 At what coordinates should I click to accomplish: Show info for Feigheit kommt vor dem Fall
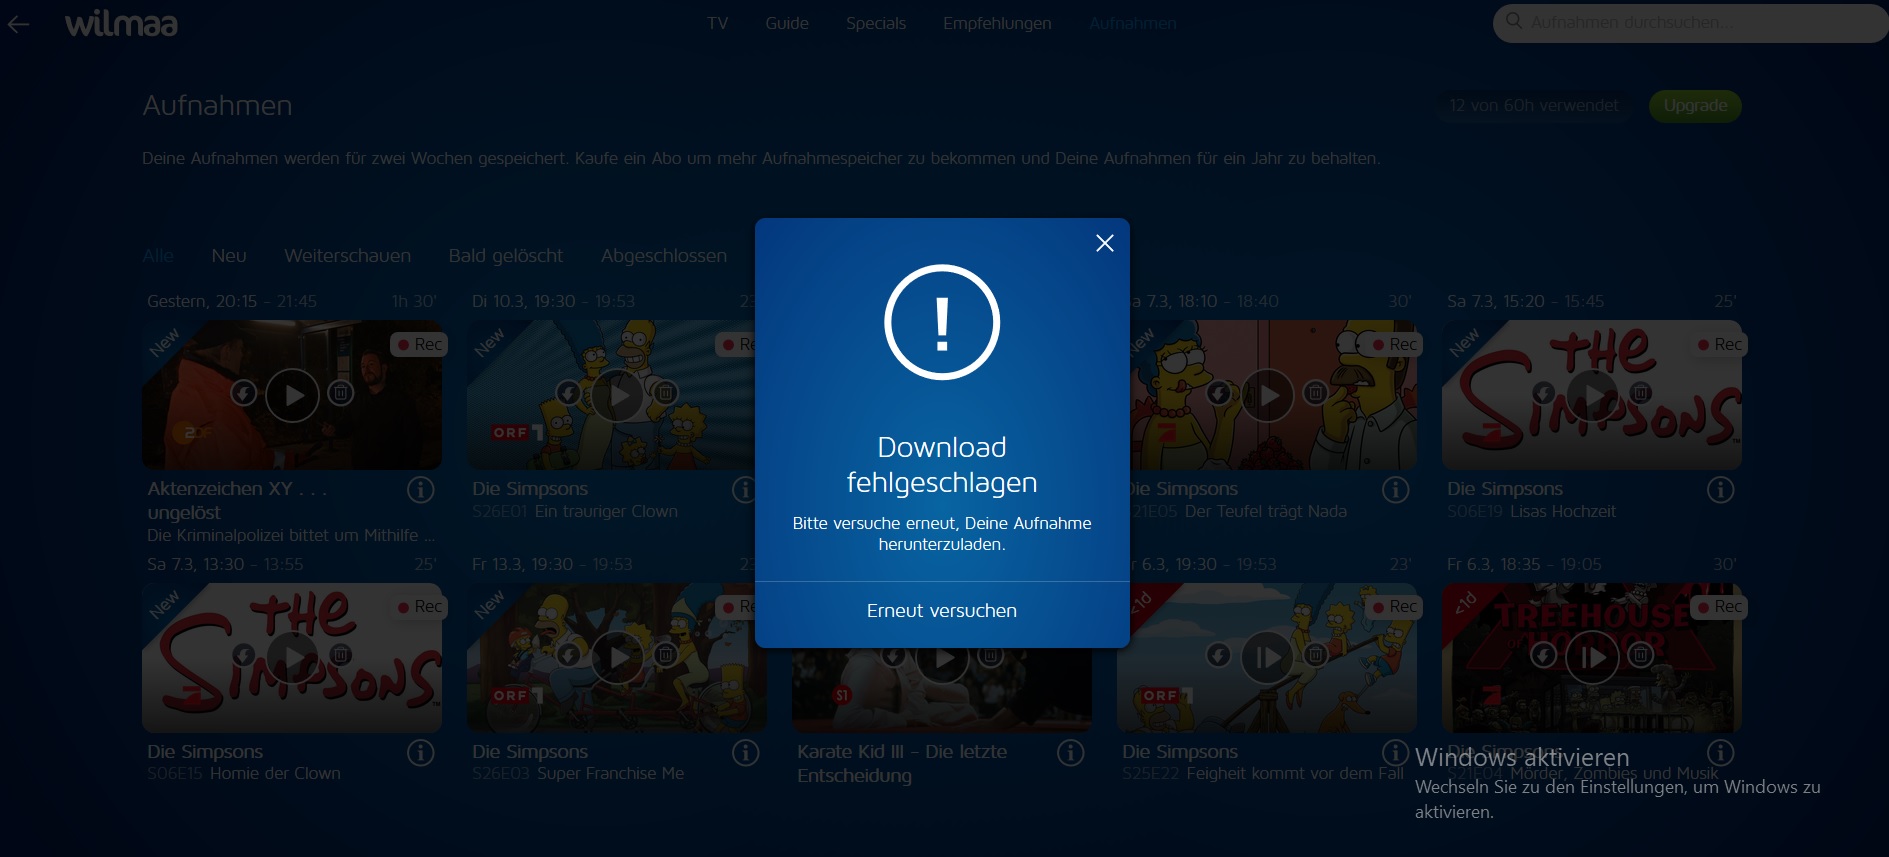pos(1396,753)
